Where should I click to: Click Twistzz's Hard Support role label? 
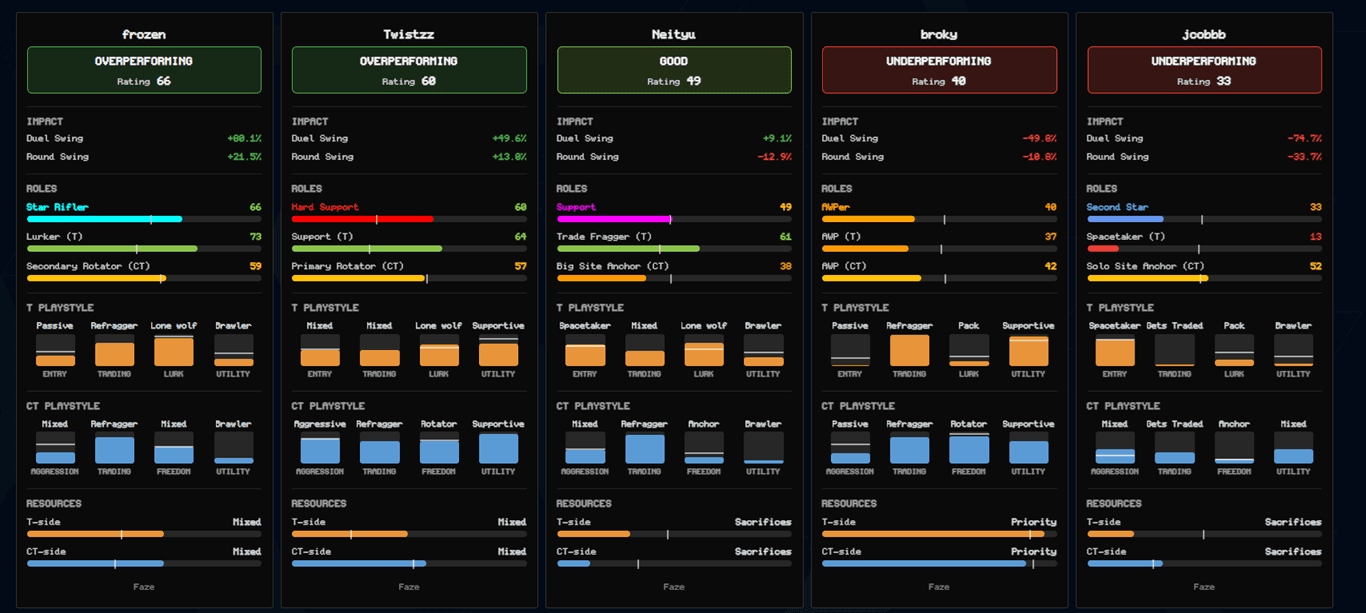(x=325, y=207)
